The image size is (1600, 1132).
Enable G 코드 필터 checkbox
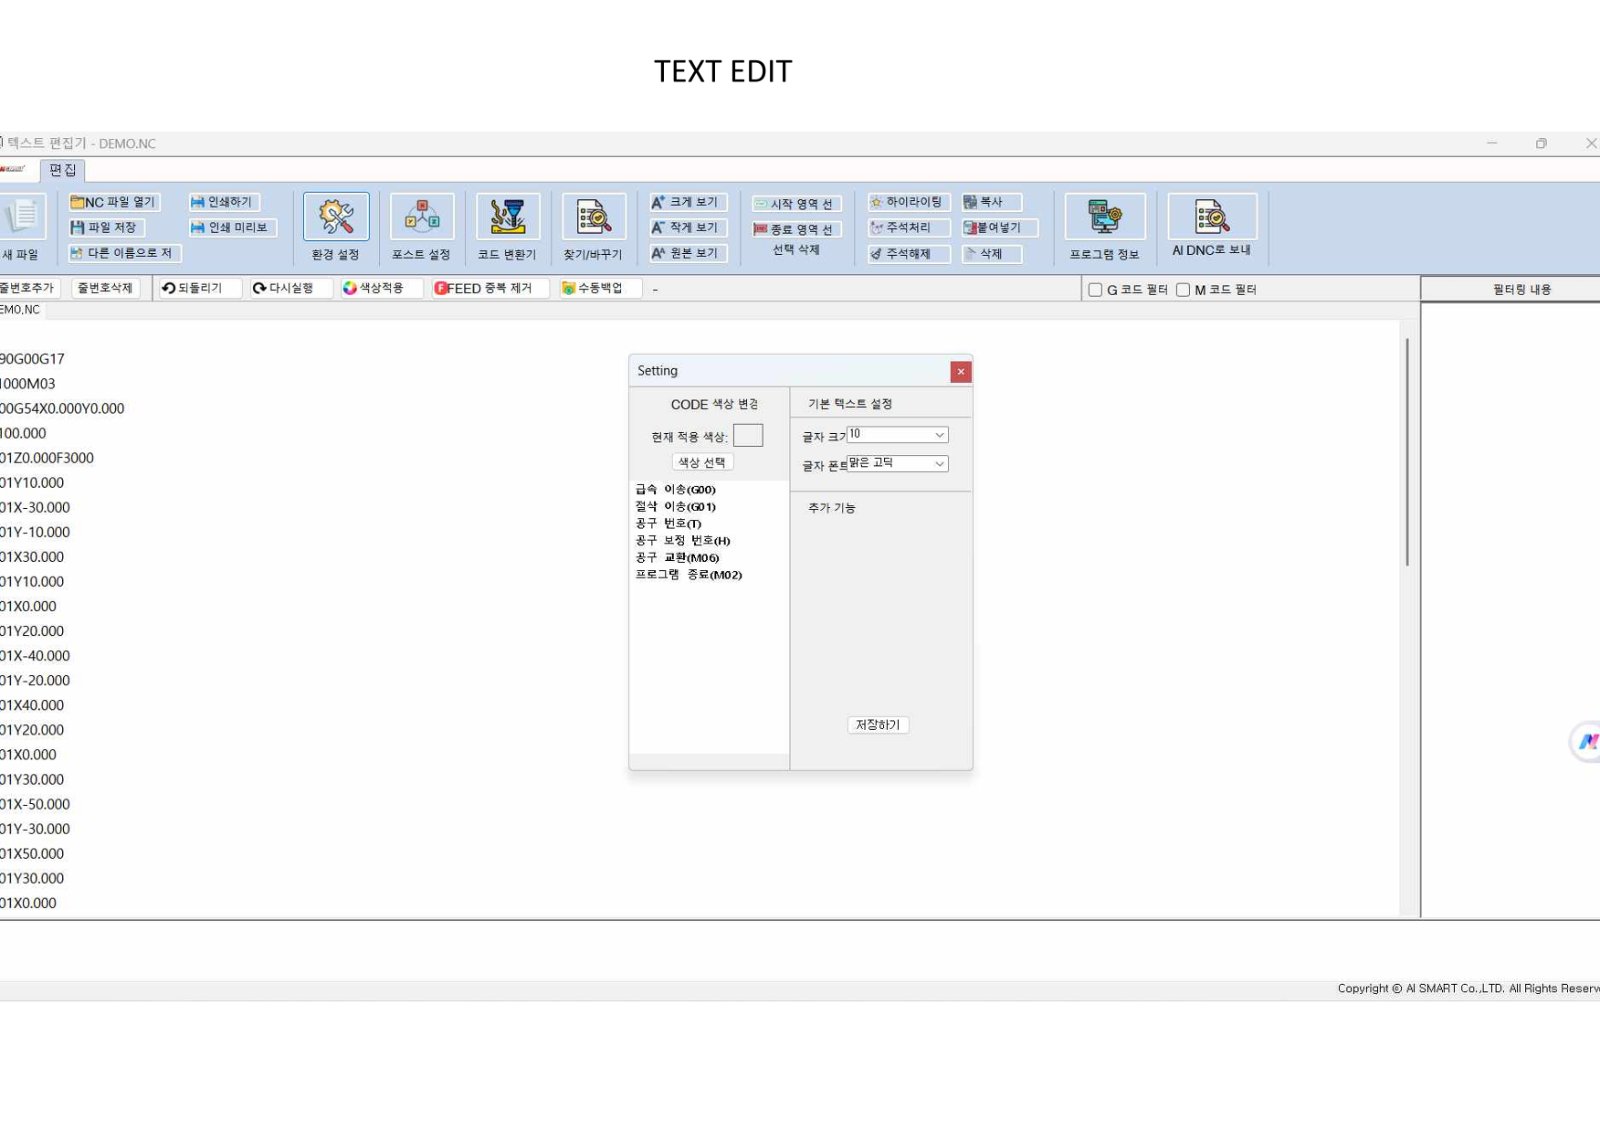(x=1095, y=290)
